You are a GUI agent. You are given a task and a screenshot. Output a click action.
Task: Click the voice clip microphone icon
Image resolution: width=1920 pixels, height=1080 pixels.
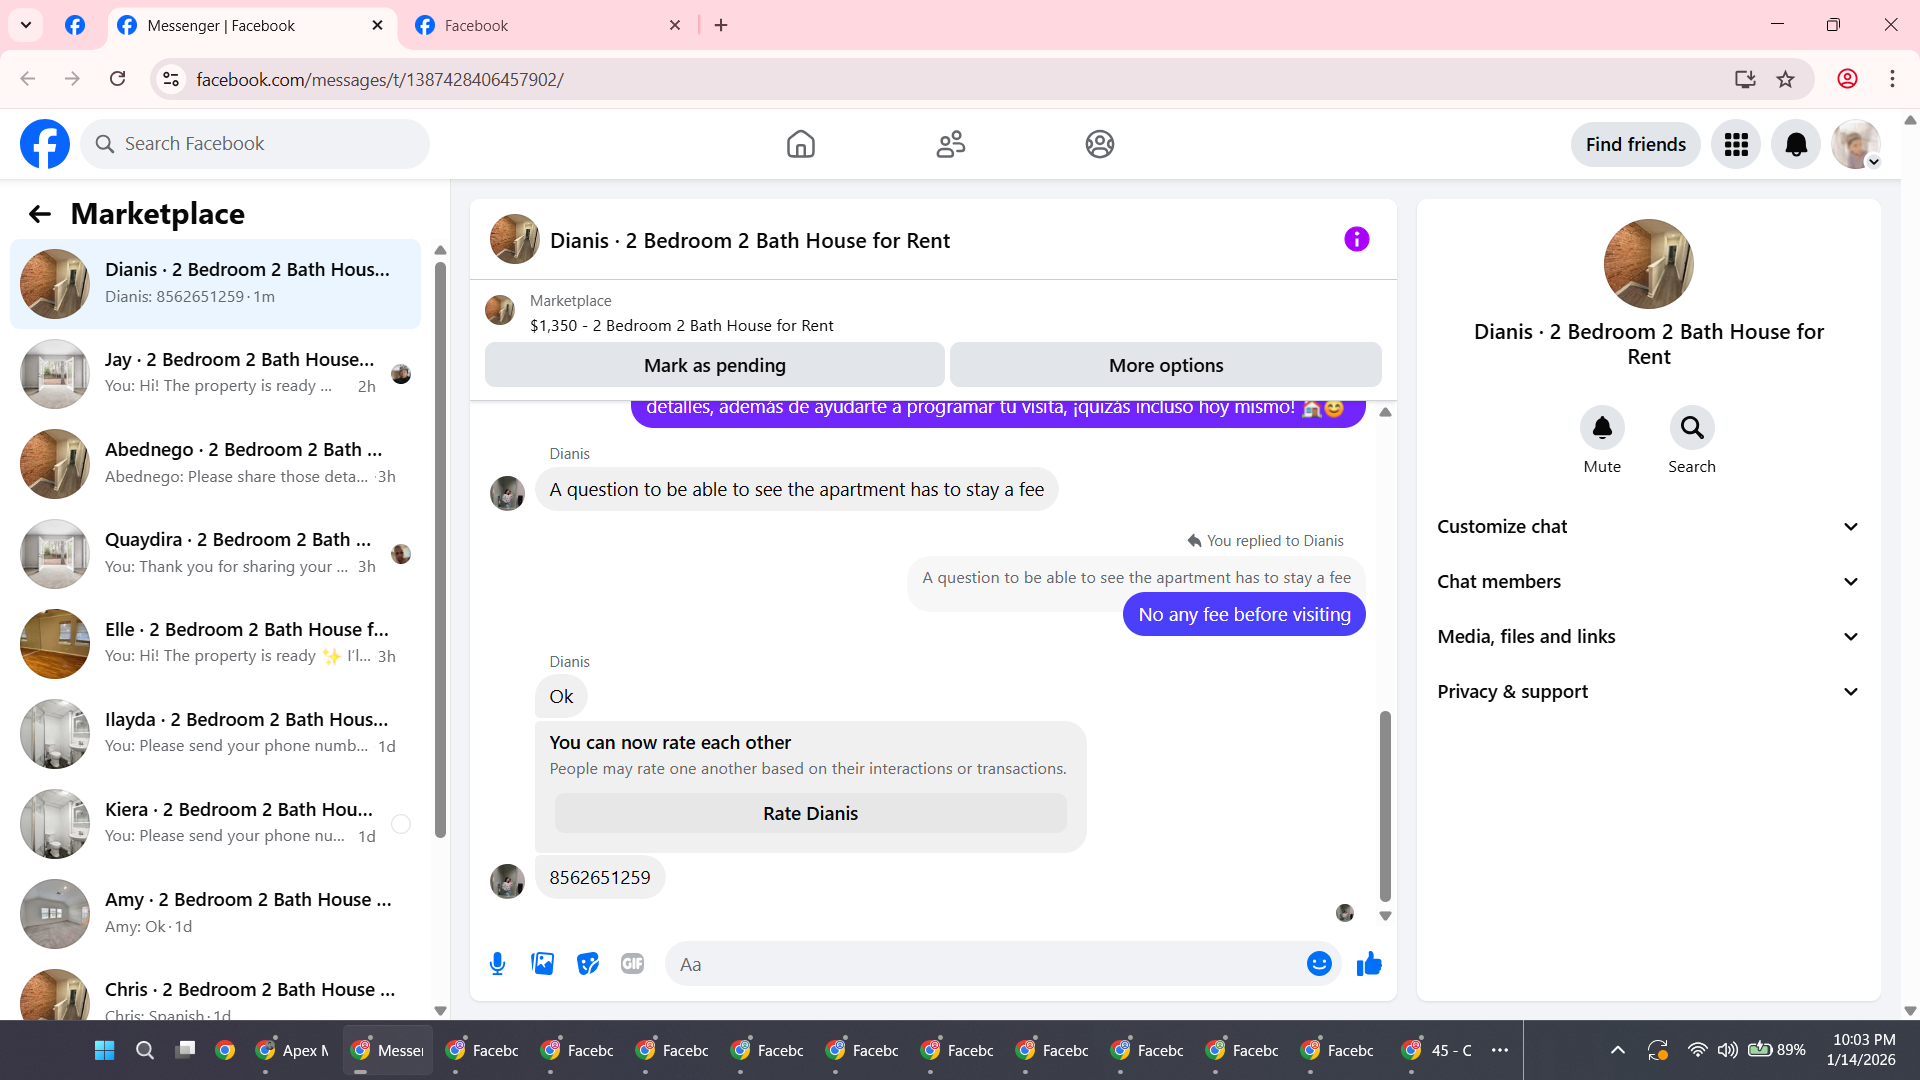[497, 963]
